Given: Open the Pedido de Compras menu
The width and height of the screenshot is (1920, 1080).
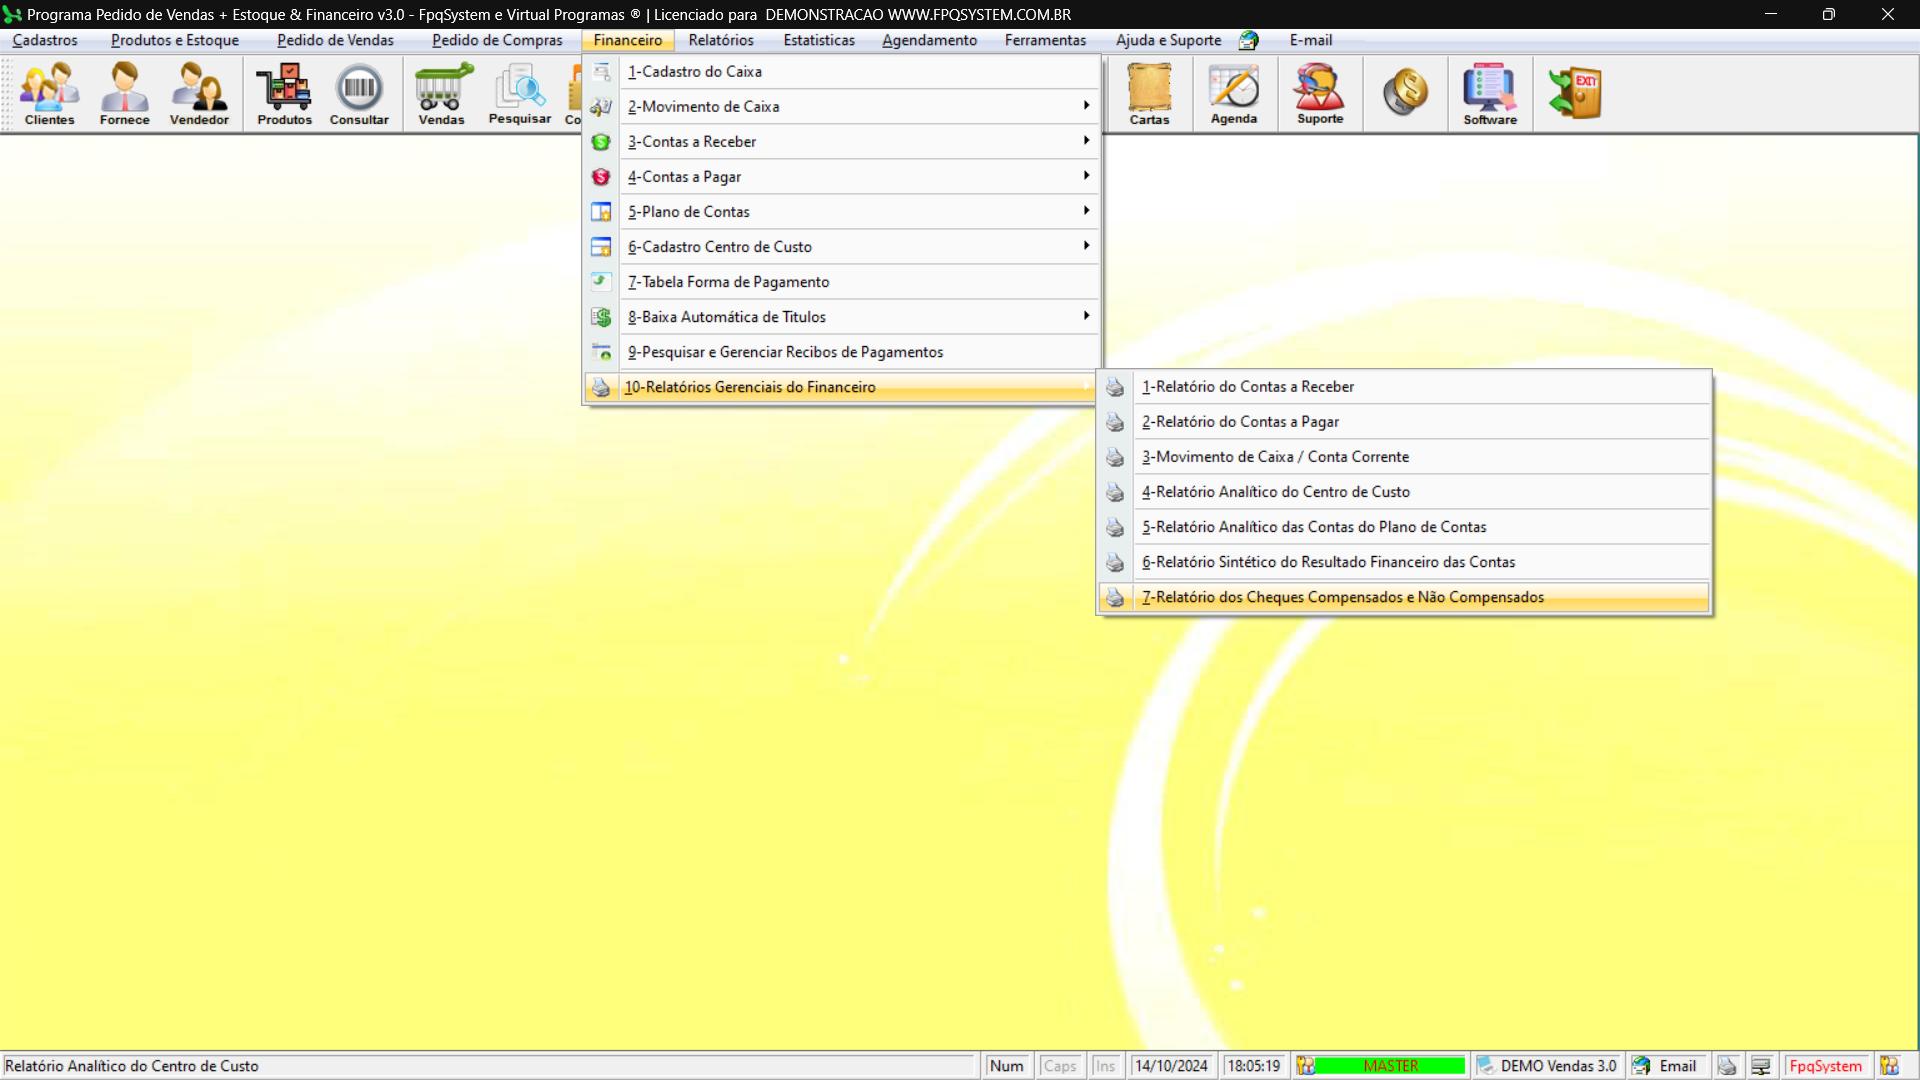Looking at the screenshot, I should 497,41.
